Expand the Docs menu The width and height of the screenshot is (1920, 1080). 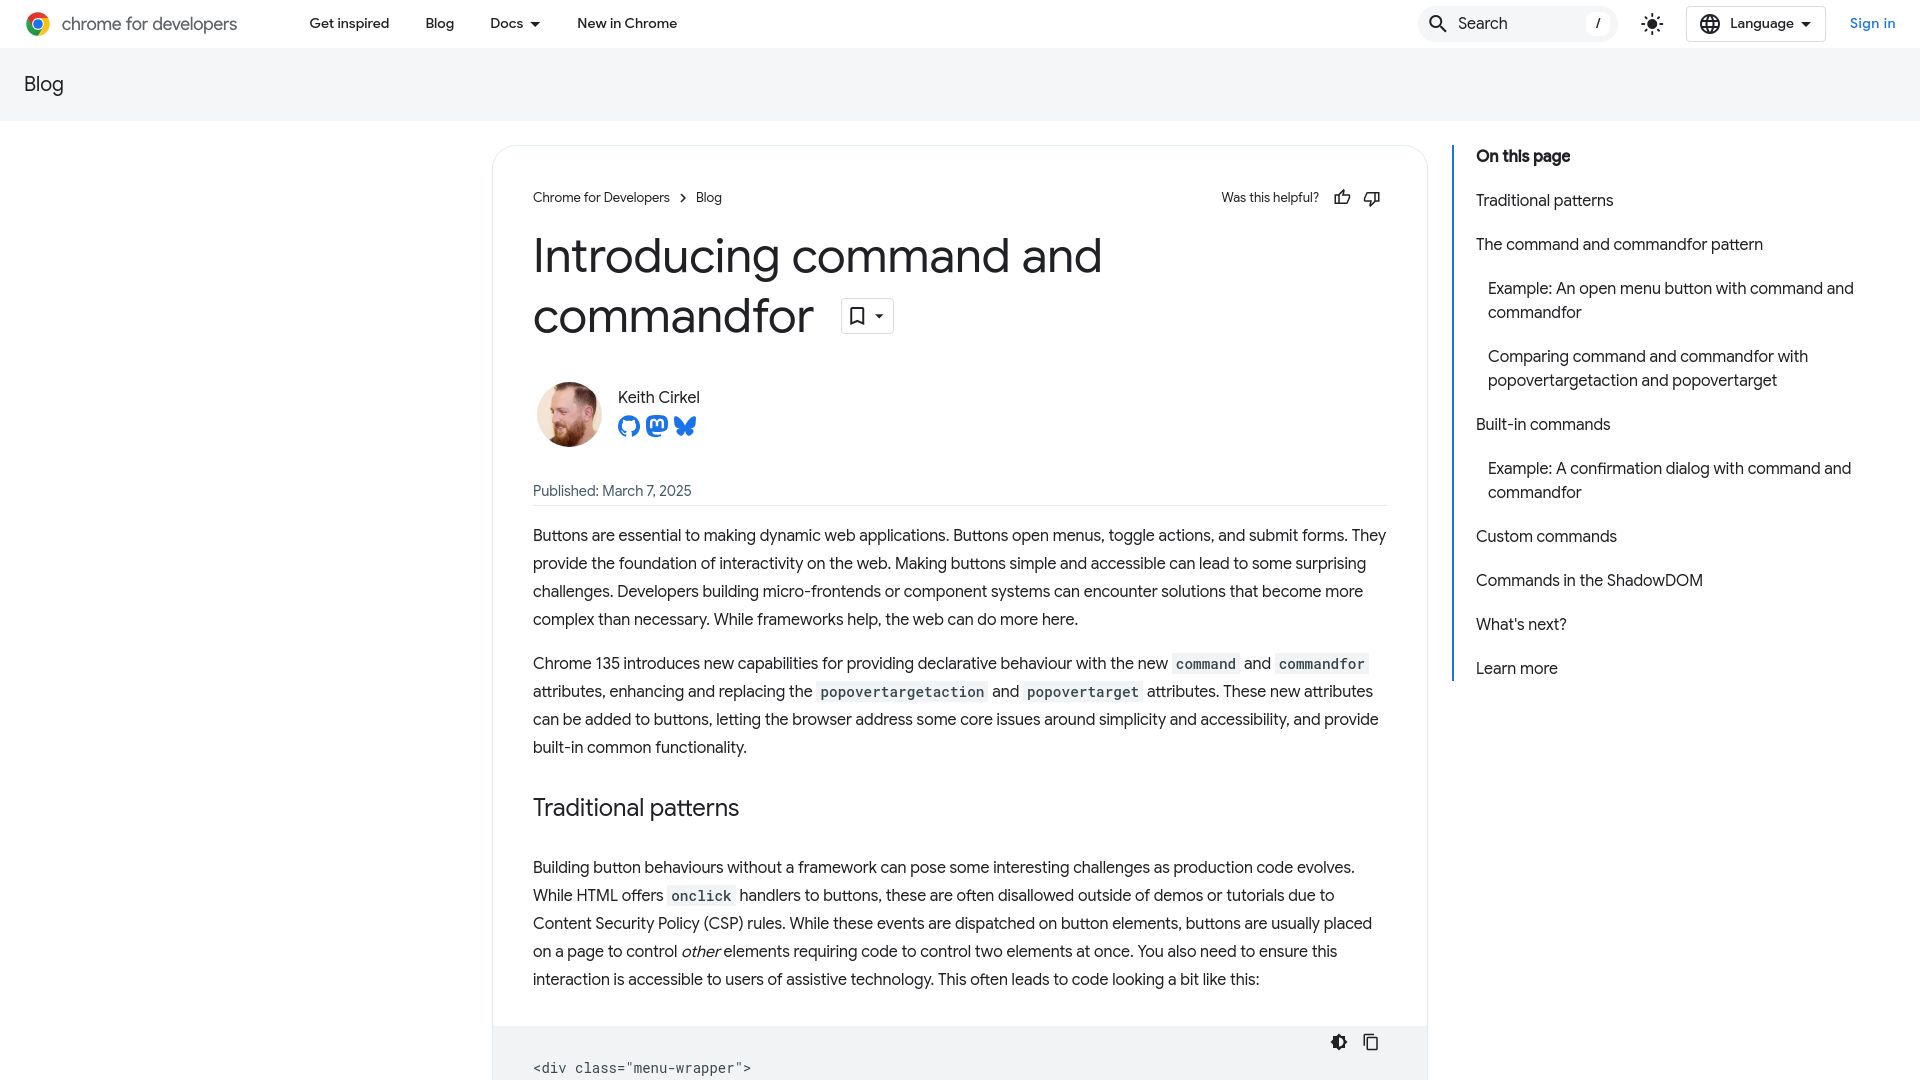(515, 24)
